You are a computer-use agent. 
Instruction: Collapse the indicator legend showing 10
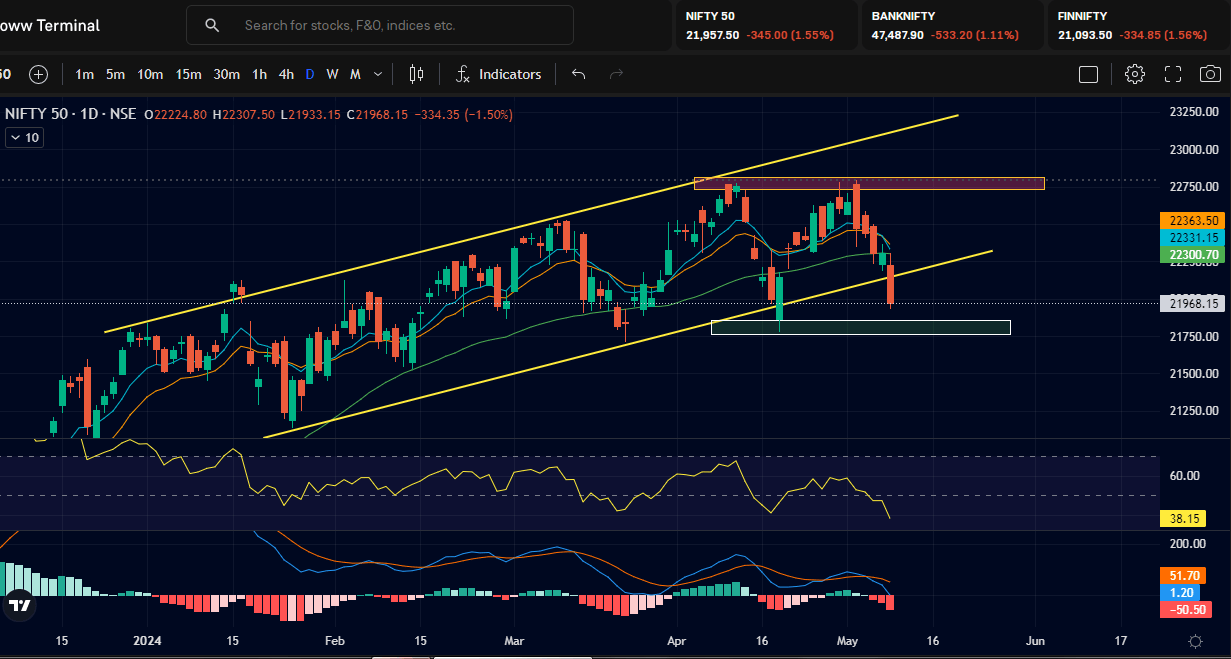click(24, 138)
